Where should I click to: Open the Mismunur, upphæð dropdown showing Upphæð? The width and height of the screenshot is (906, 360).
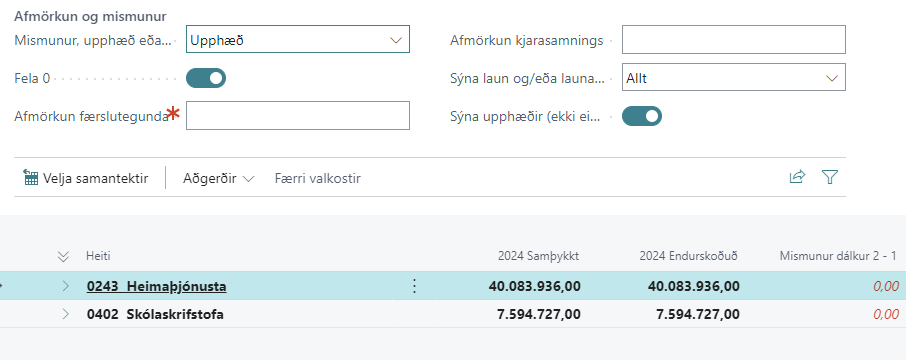[298, 39]
